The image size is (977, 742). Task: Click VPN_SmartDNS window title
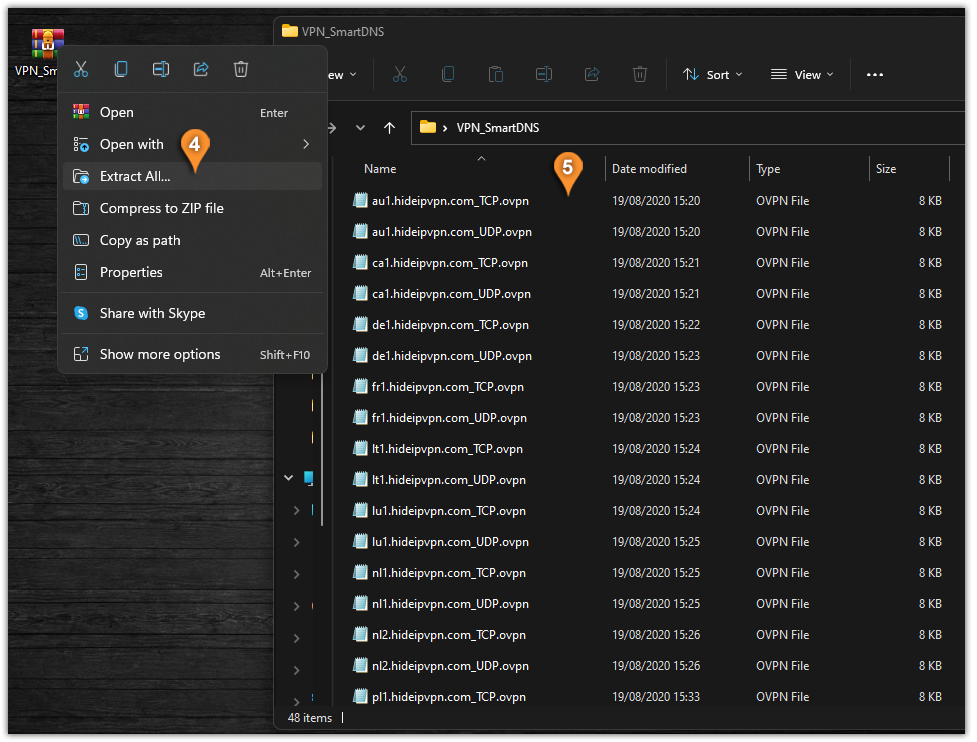coord(343,32)
